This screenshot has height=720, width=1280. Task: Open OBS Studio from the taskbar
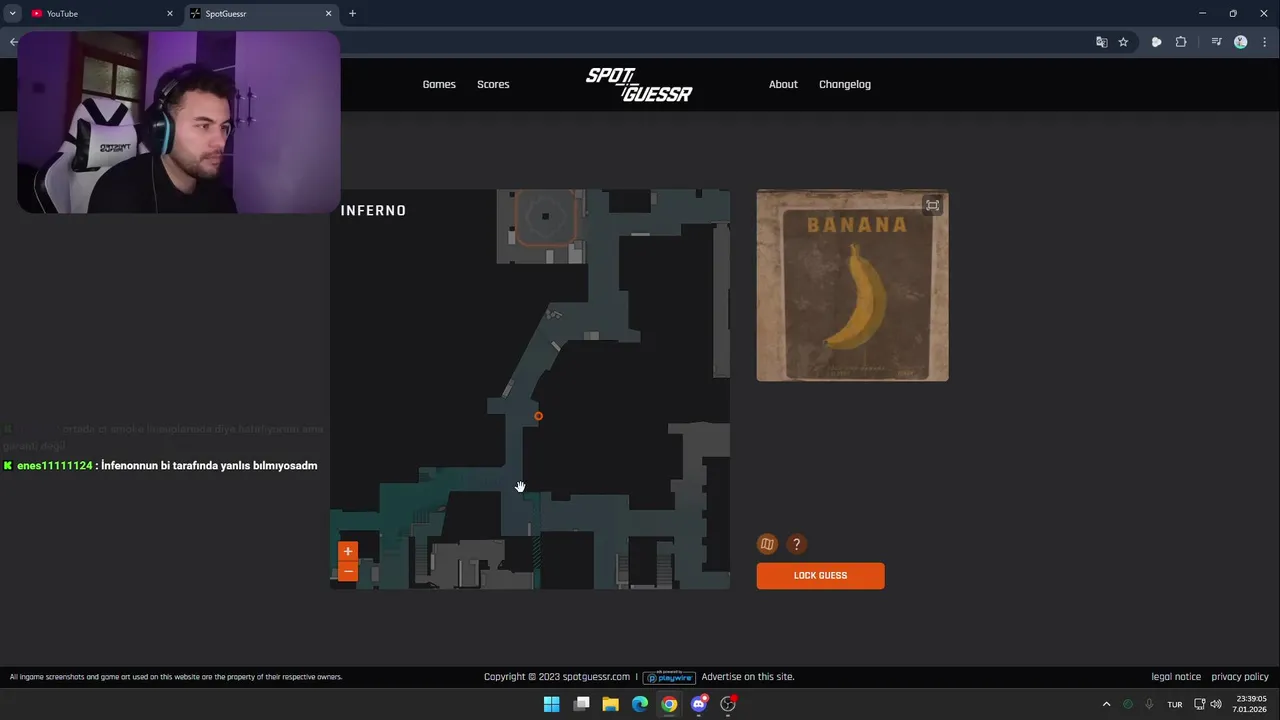728,704
